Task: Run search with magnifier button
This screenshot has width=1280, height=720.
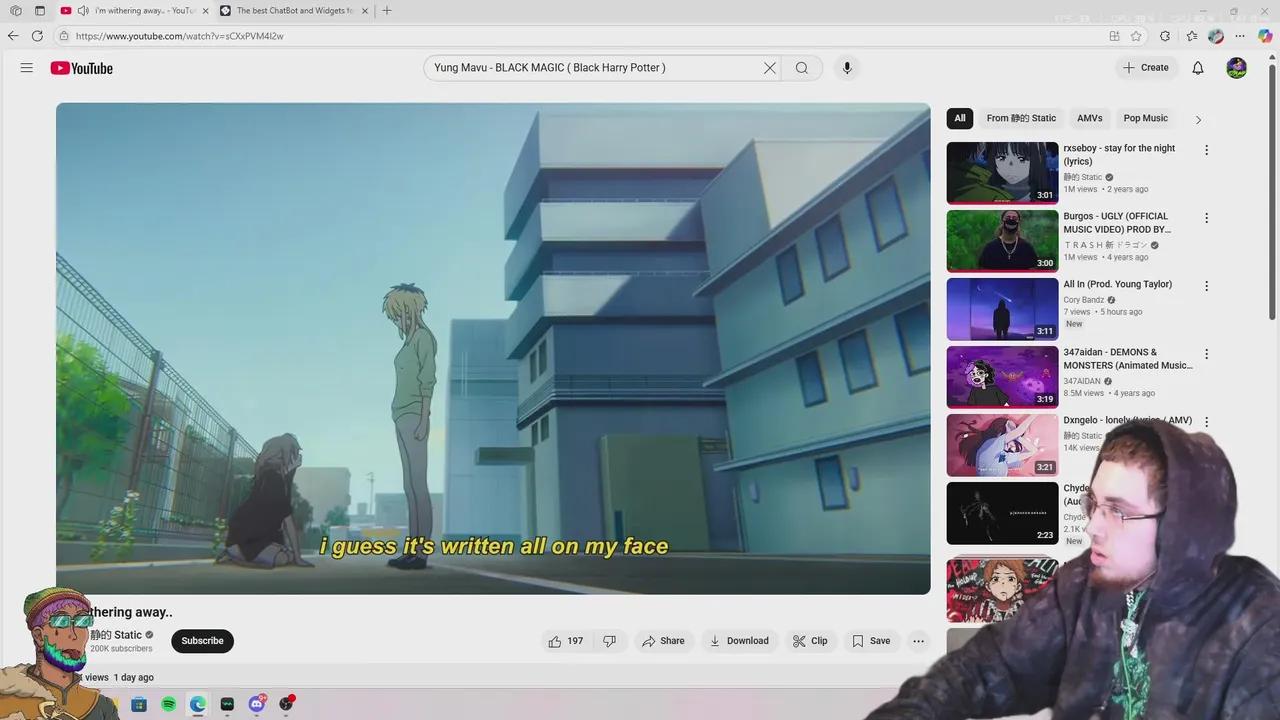Action: point(802,68)
